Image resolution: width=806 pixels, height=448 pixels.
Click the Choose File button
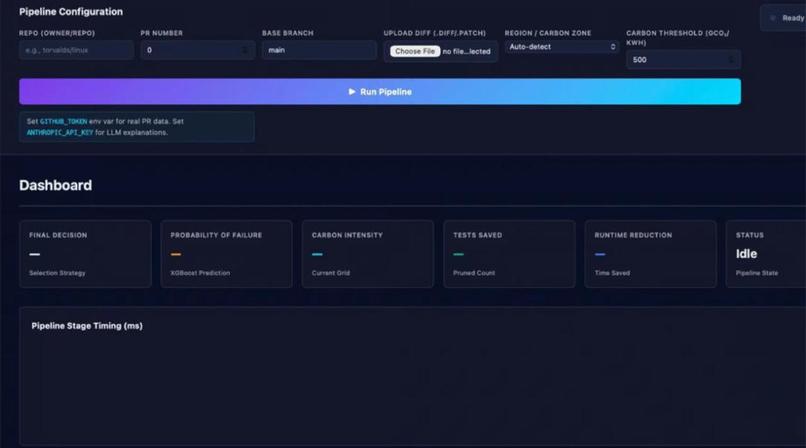415,51
